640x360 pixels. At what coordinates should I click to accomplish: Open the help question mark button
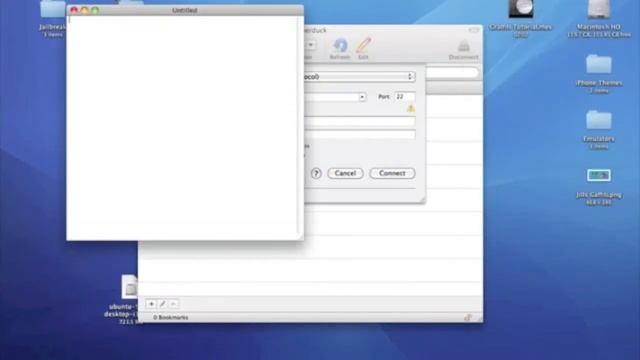tap(316, 173)
